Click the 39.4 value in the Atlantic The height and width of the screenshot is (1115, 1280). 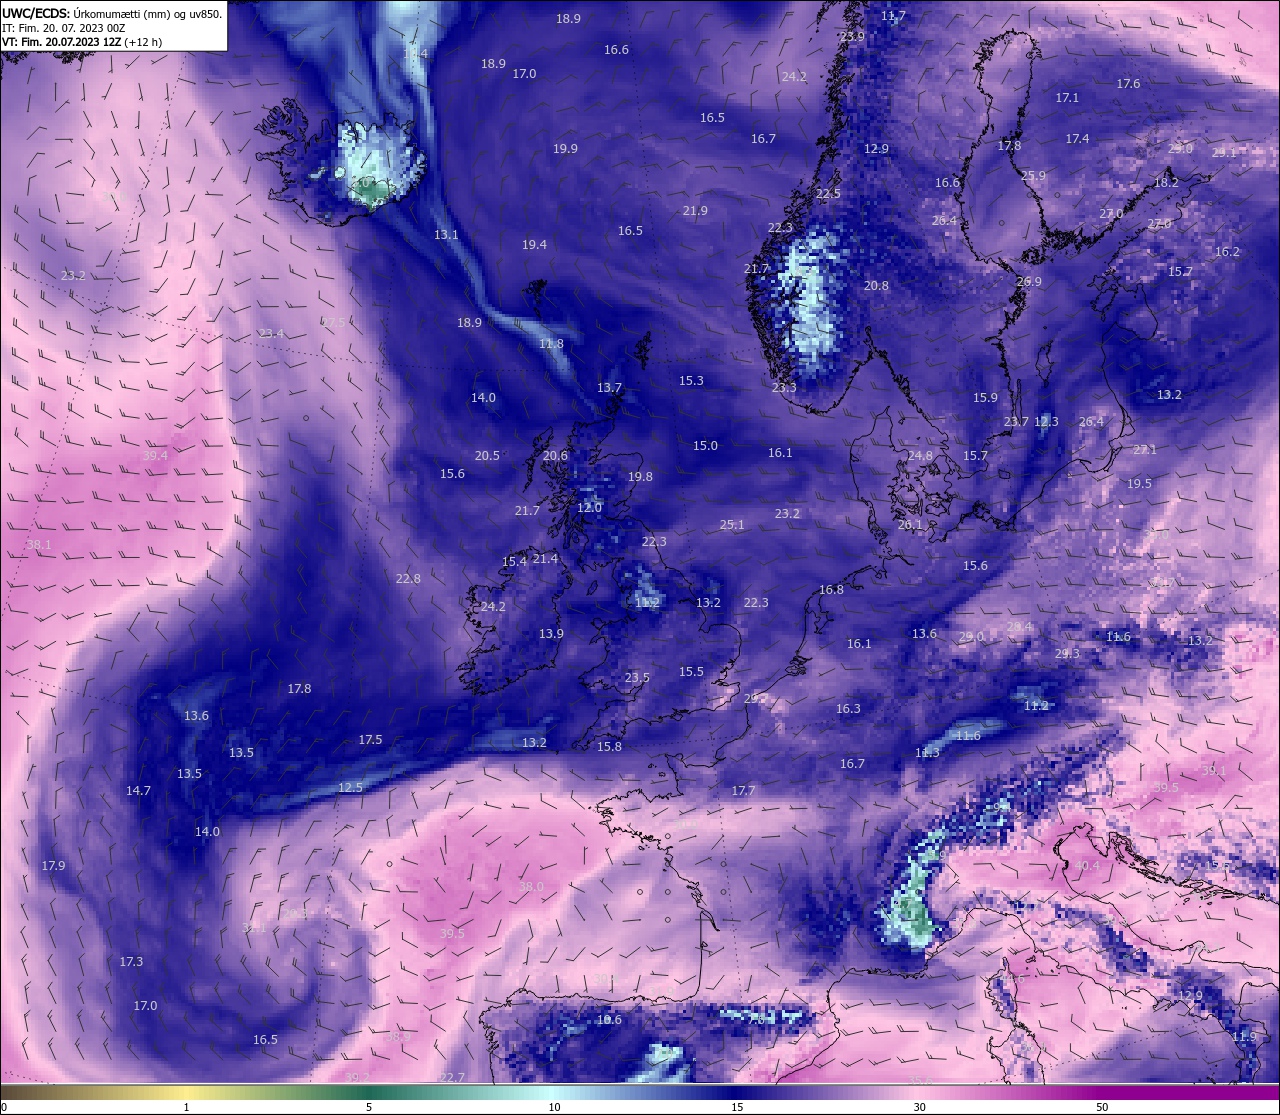tap(155, 456)
